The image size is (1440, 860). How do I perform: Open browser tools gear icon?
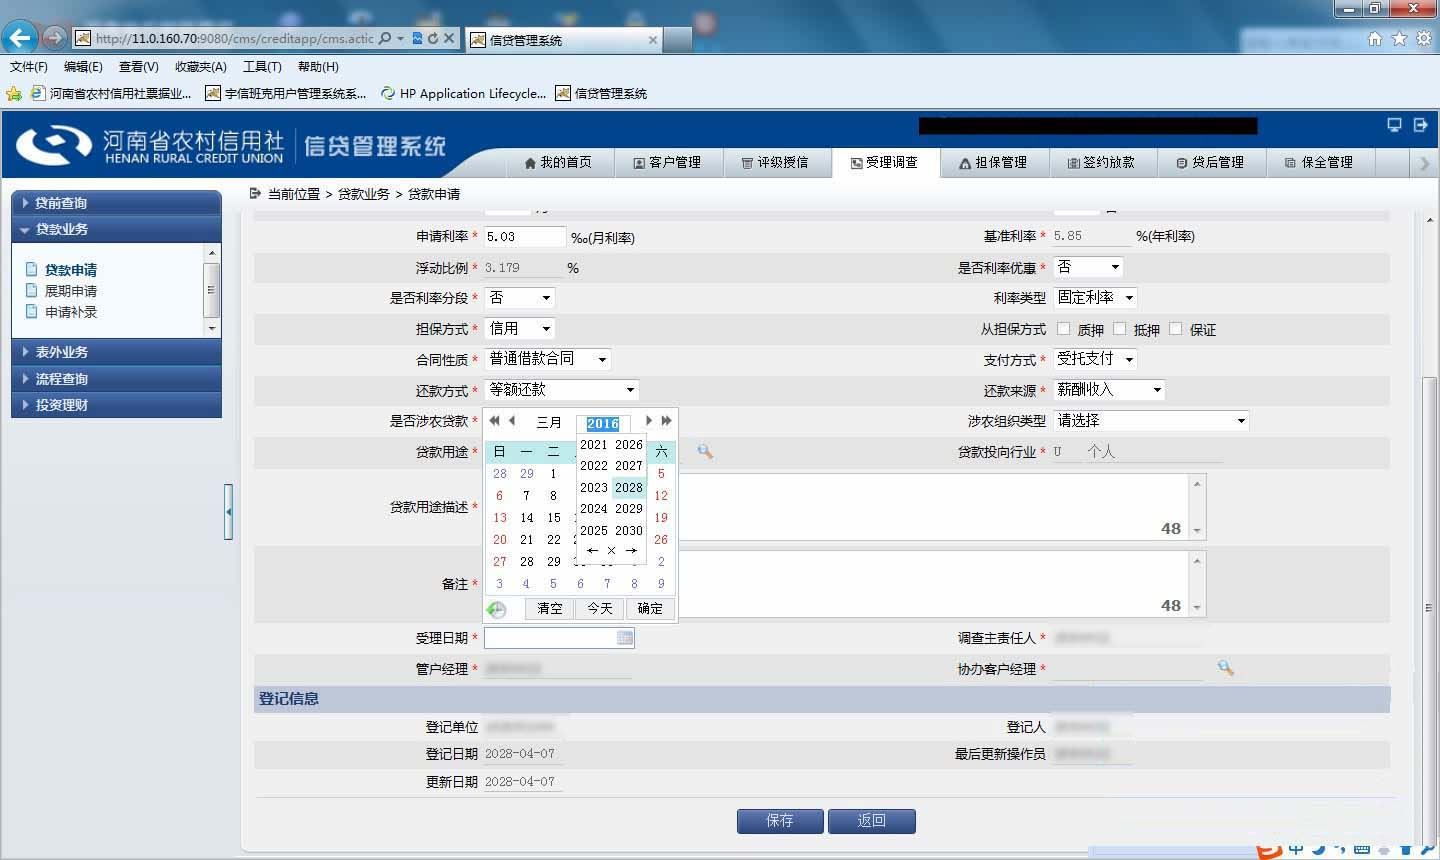pyautogui.click(x=1423, y=38)
